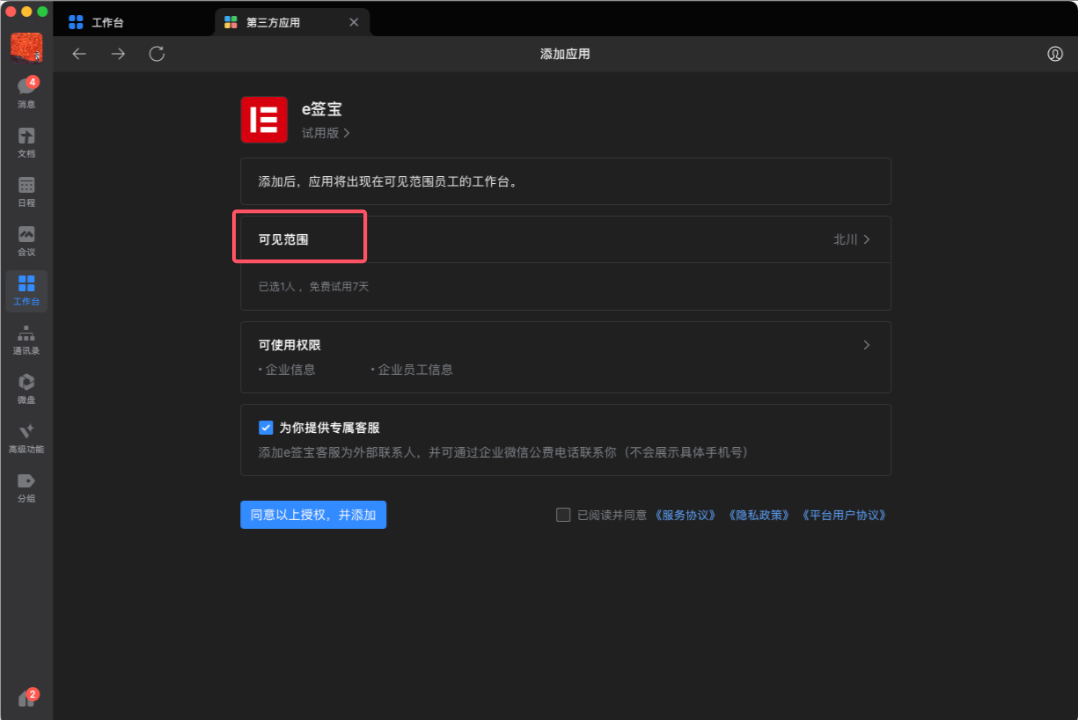Click 同意以上授权，并添加 button
1078x720 pixels.
pyautogui.click(x=313, y=514)
